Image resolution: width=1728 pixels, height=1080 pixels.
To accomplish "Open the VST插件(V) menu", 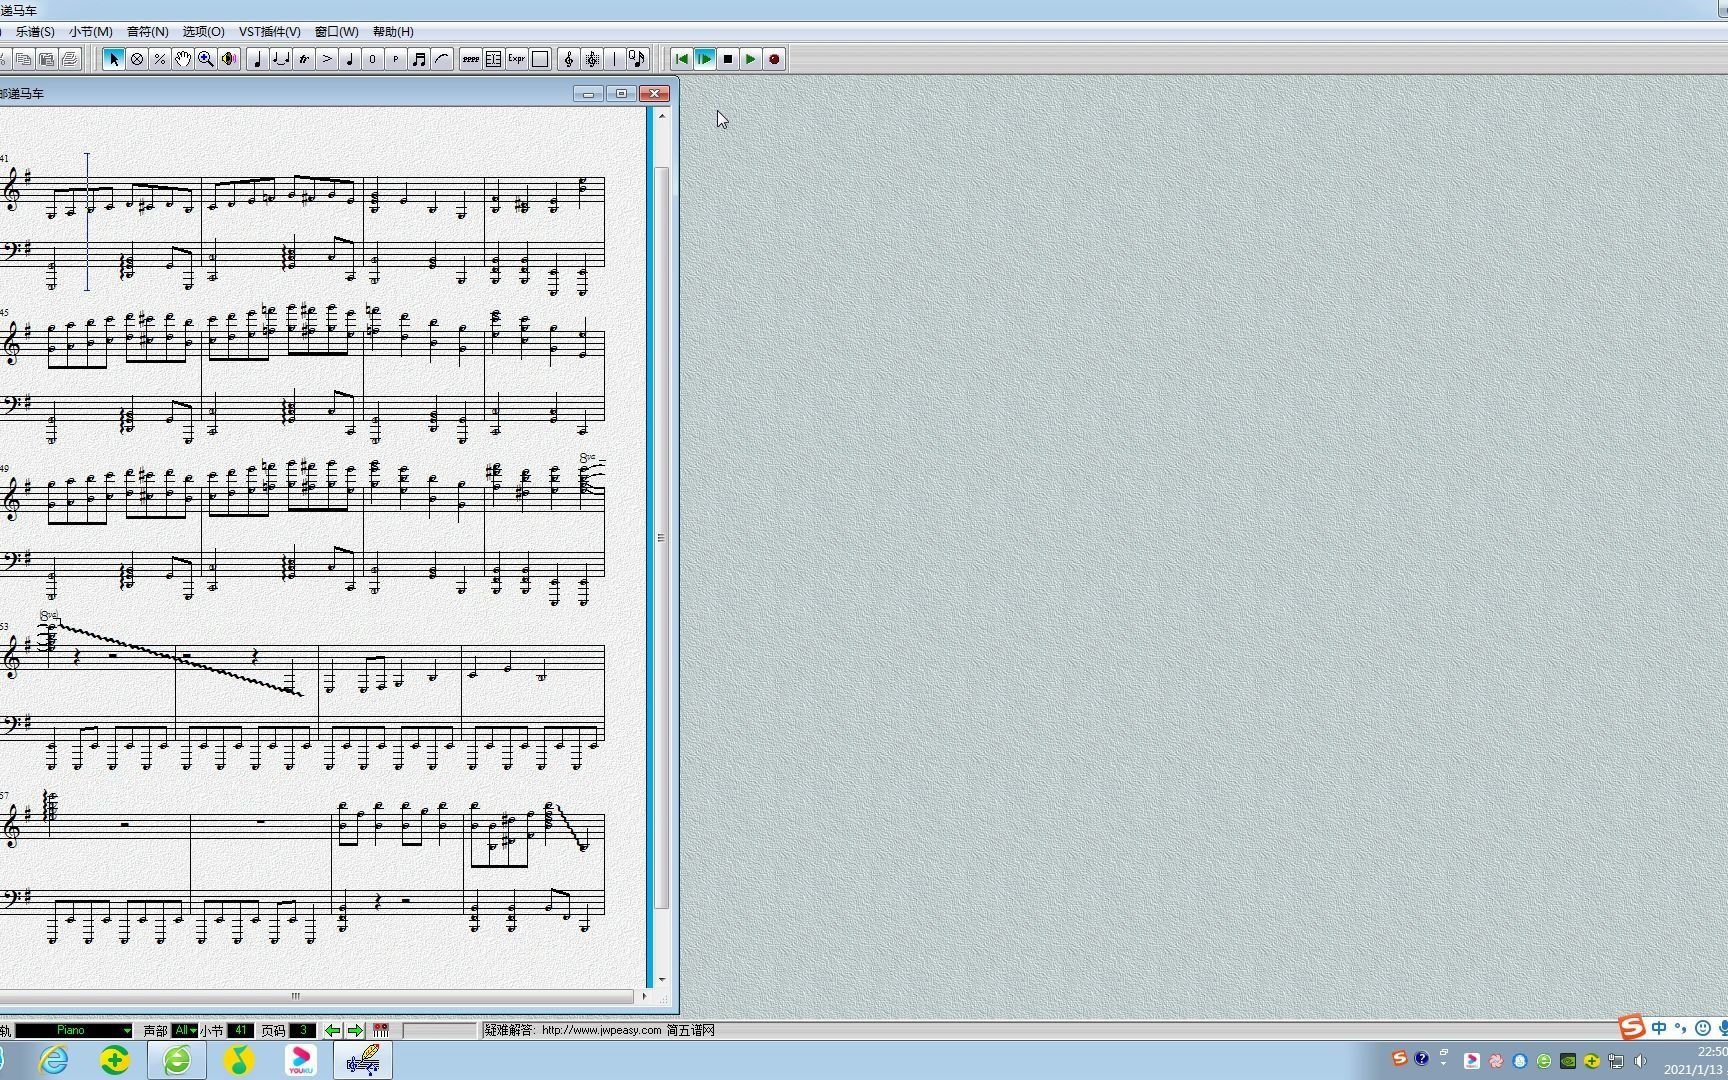I will point(269,32).
